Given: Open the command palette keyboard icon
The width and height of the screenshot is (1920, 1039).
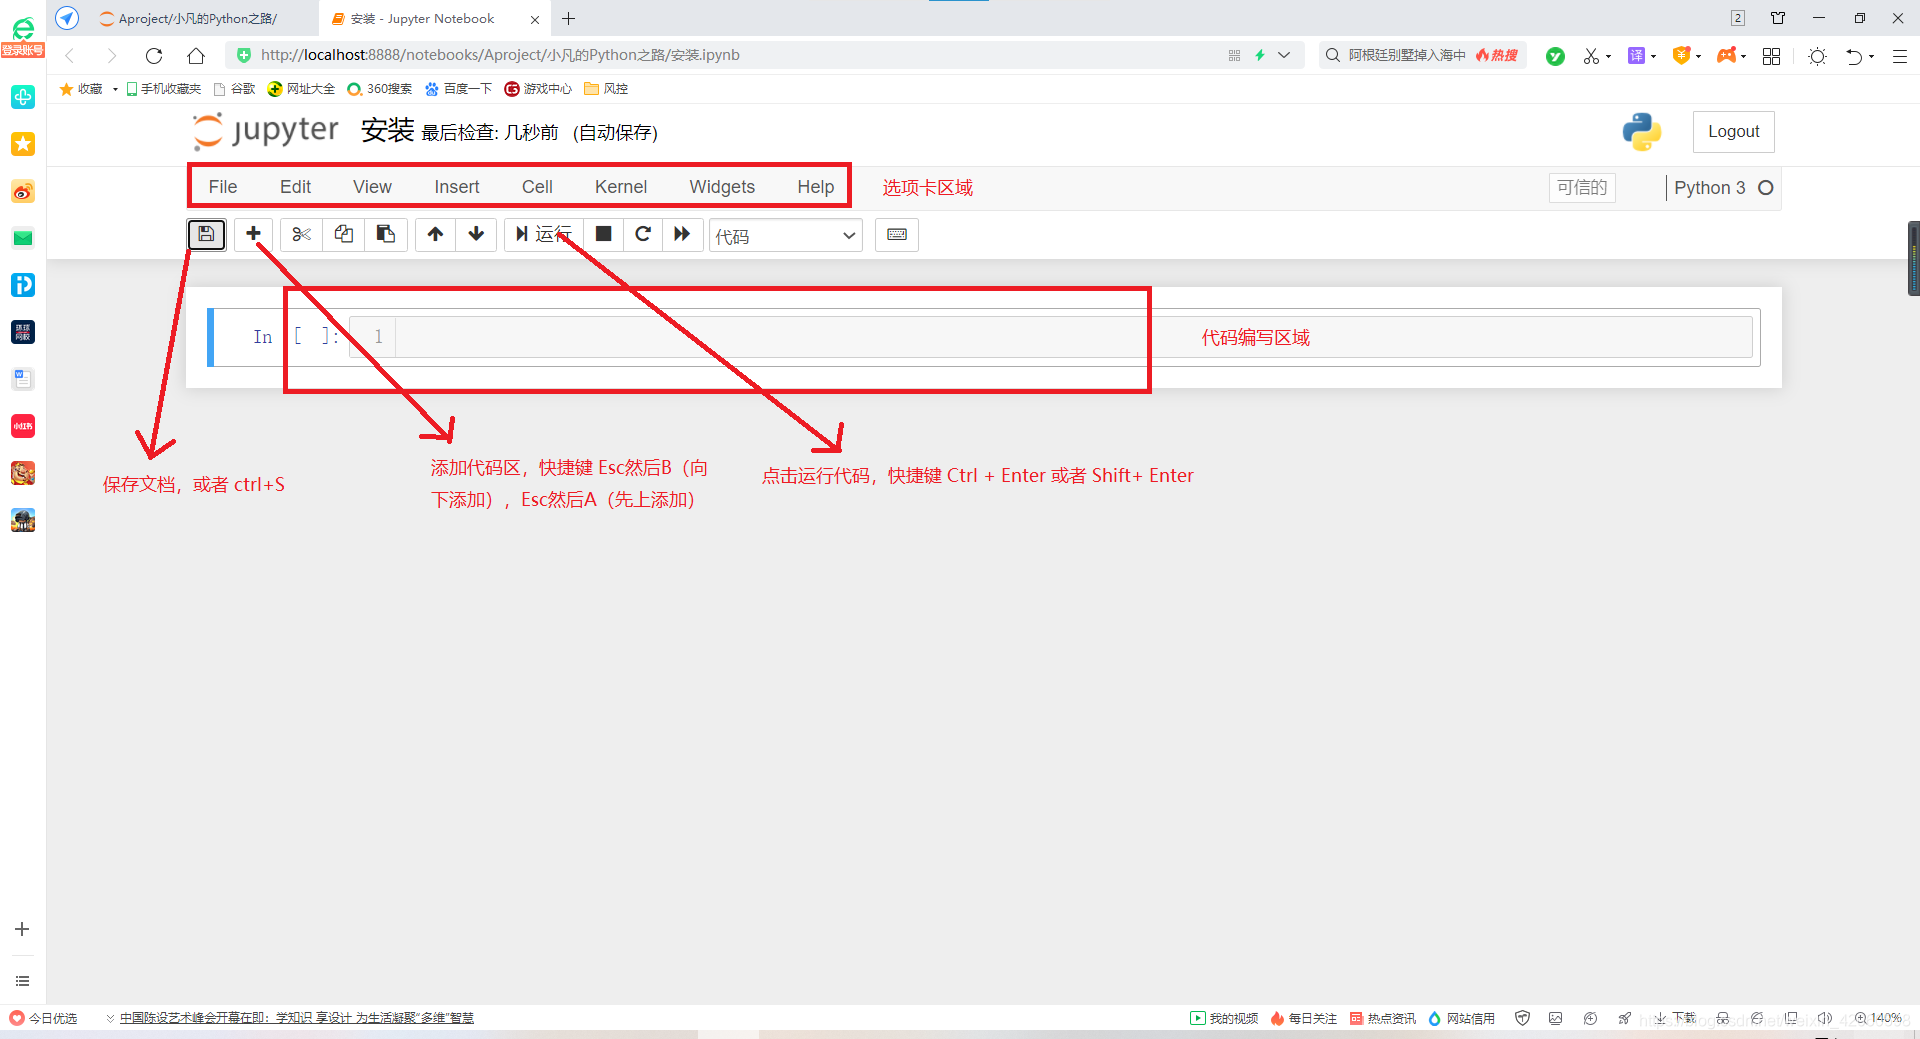Looking at the screenshot, I should (897, 234).
